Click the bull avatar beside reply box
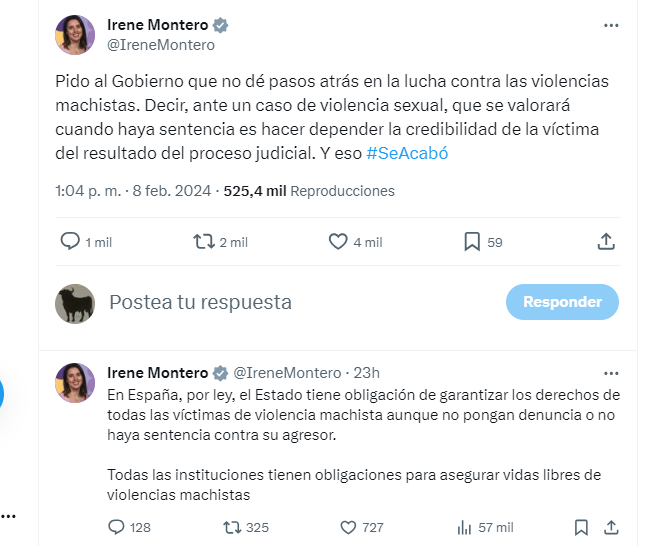The width and height of the screenshot is (663, 546). [75, 303]
